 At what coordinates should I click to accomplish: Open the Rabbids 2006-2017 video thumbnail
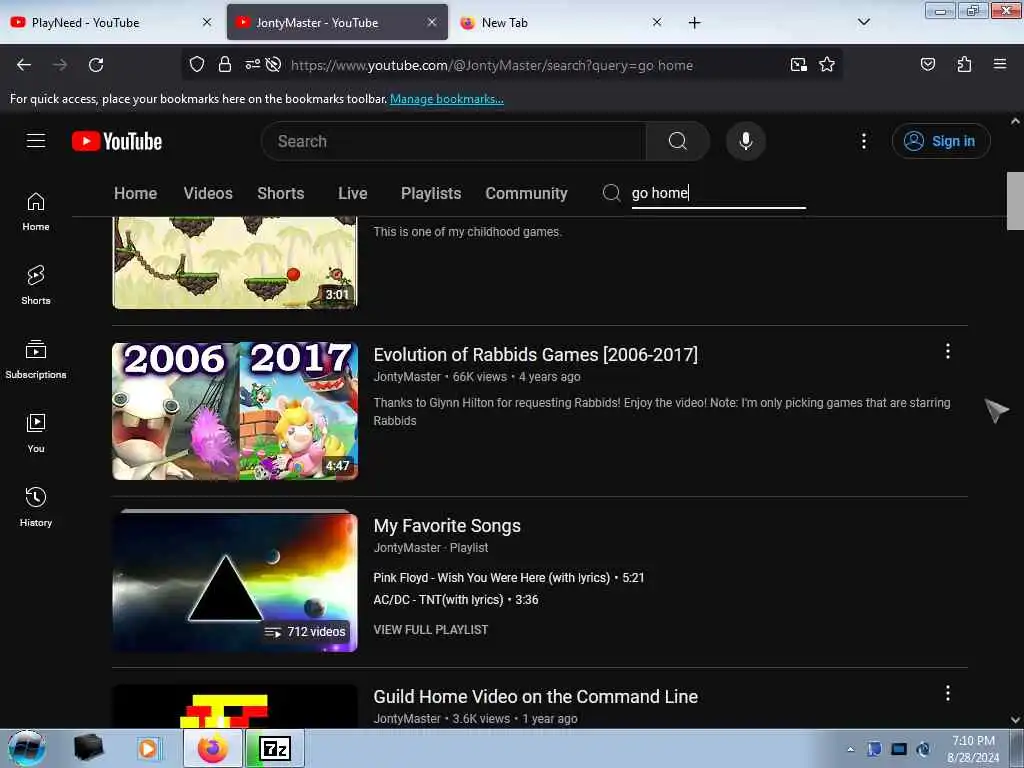[x=235, y=411]
